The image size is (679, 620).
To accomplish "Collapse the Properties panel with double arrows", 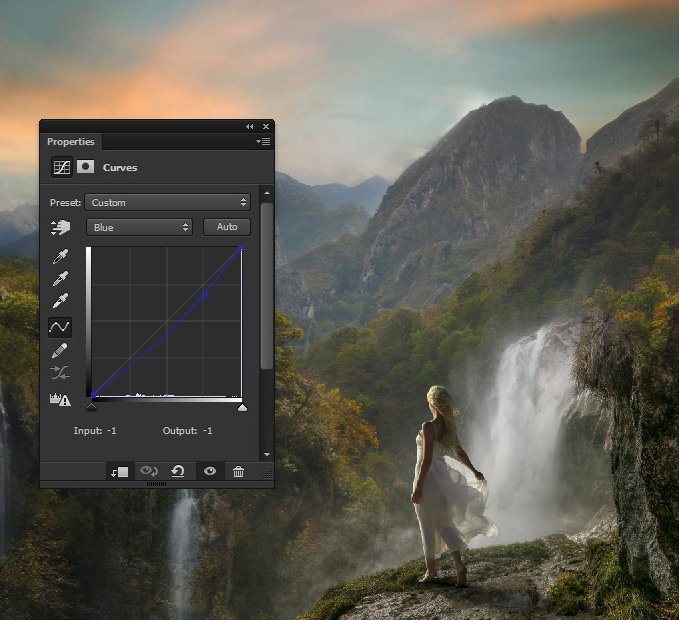I will (249, 127).
